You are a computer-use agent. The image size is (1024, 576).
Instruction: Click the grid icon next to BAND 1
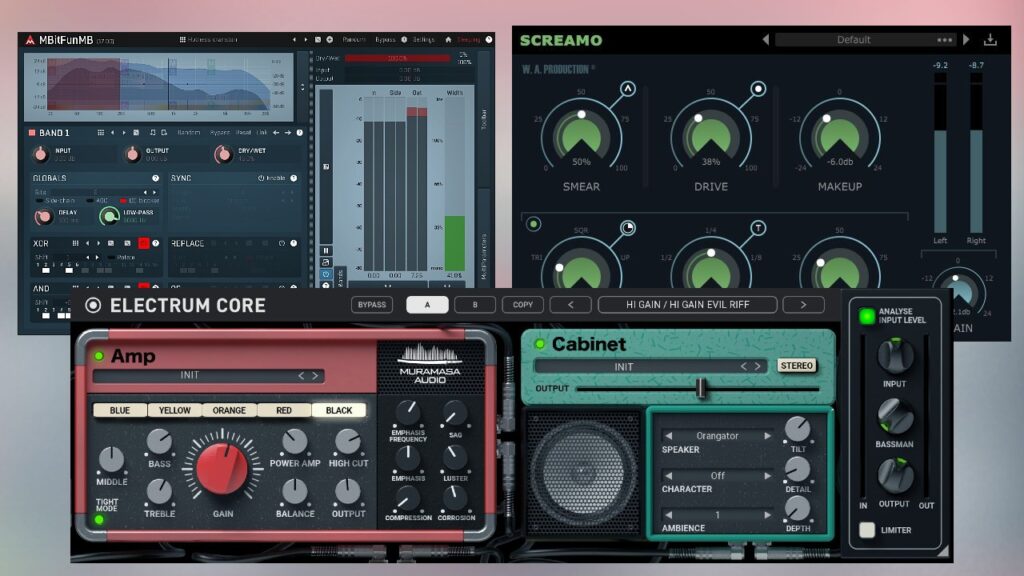click(101, 133)
